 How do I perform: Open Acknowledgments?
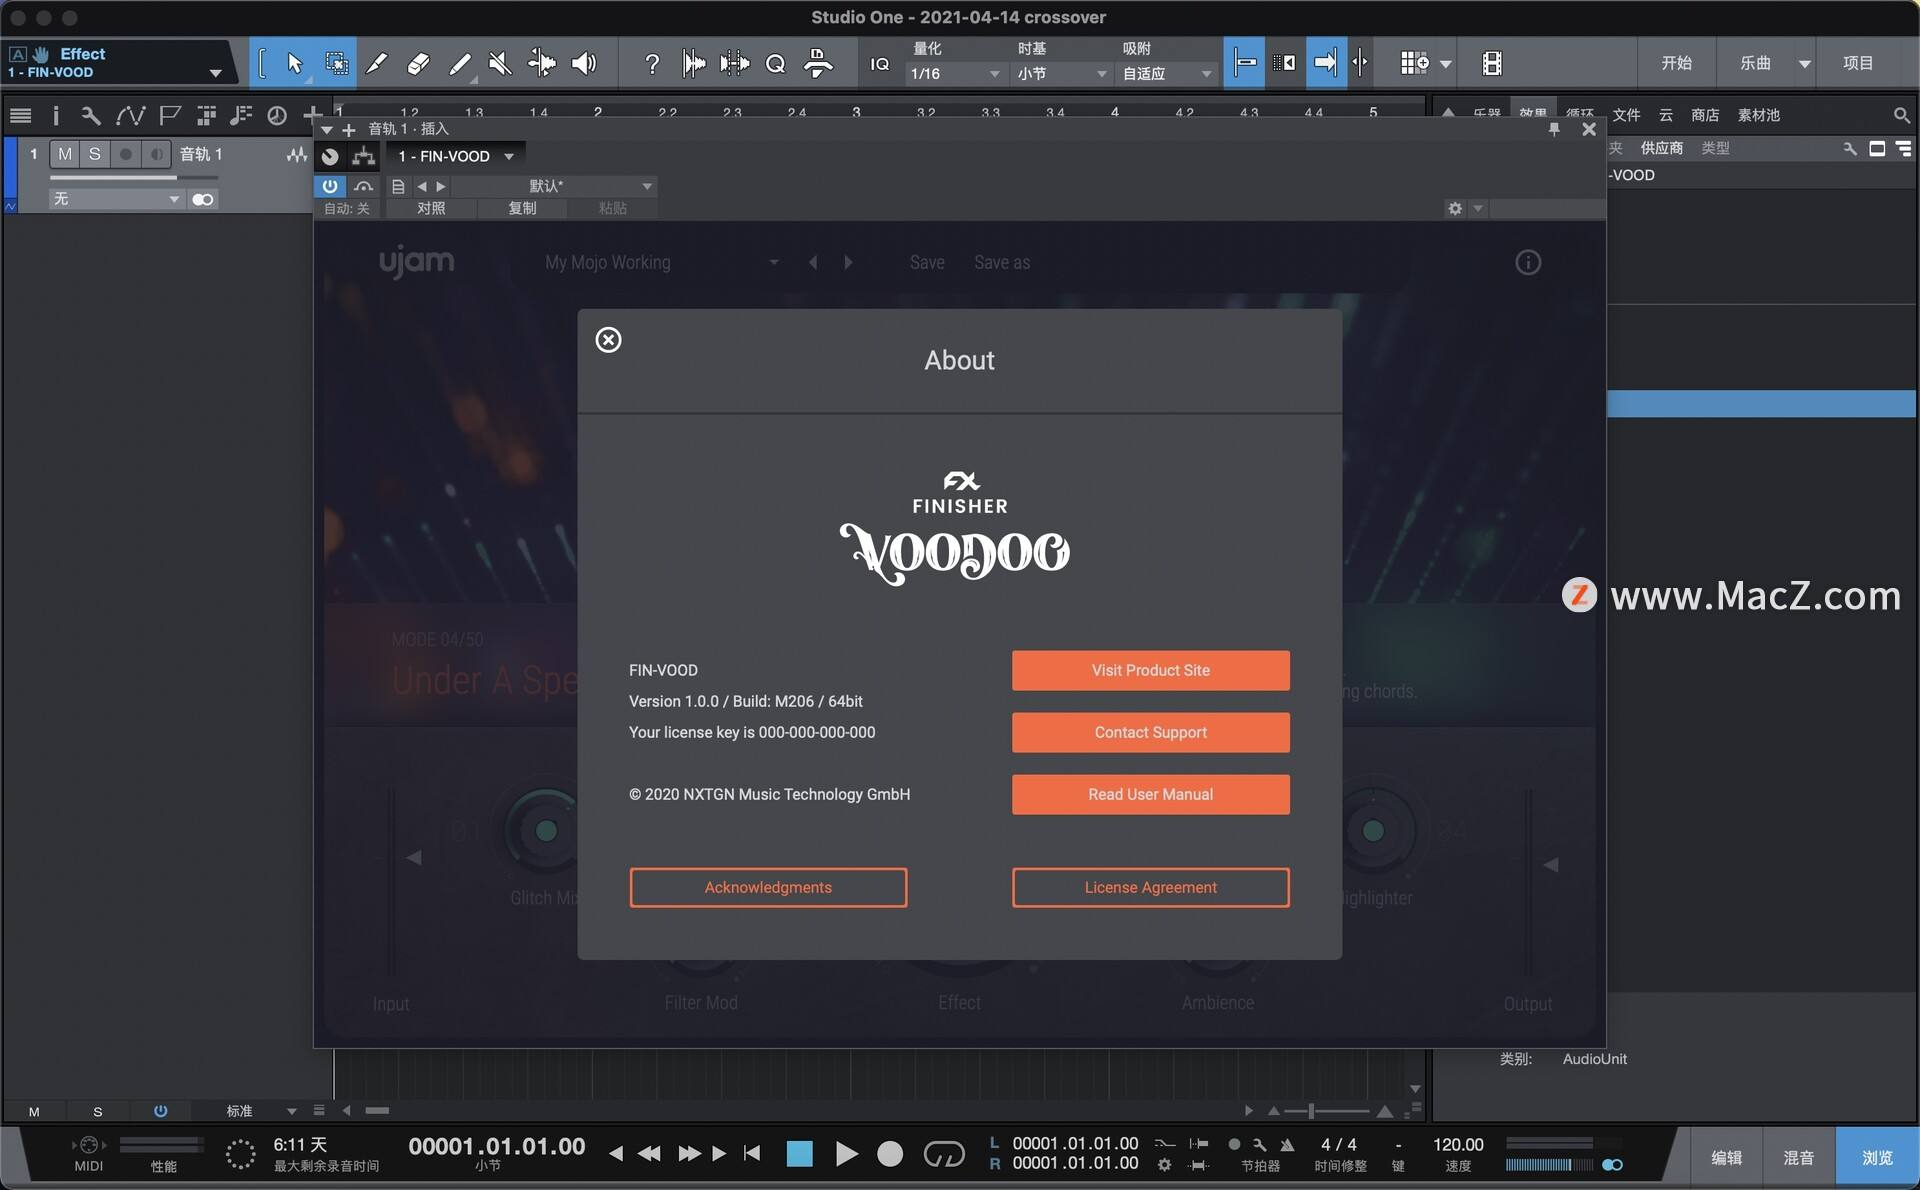pos(768,887)
